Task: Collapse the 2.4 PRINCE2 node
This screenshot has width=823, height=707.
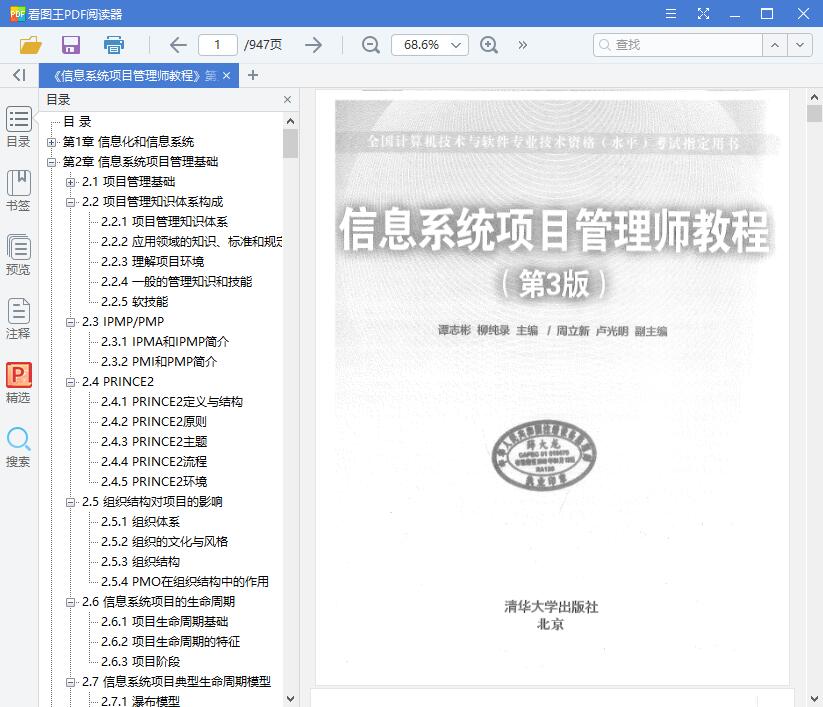Action: pyautogui.click(x=70, y=382)
